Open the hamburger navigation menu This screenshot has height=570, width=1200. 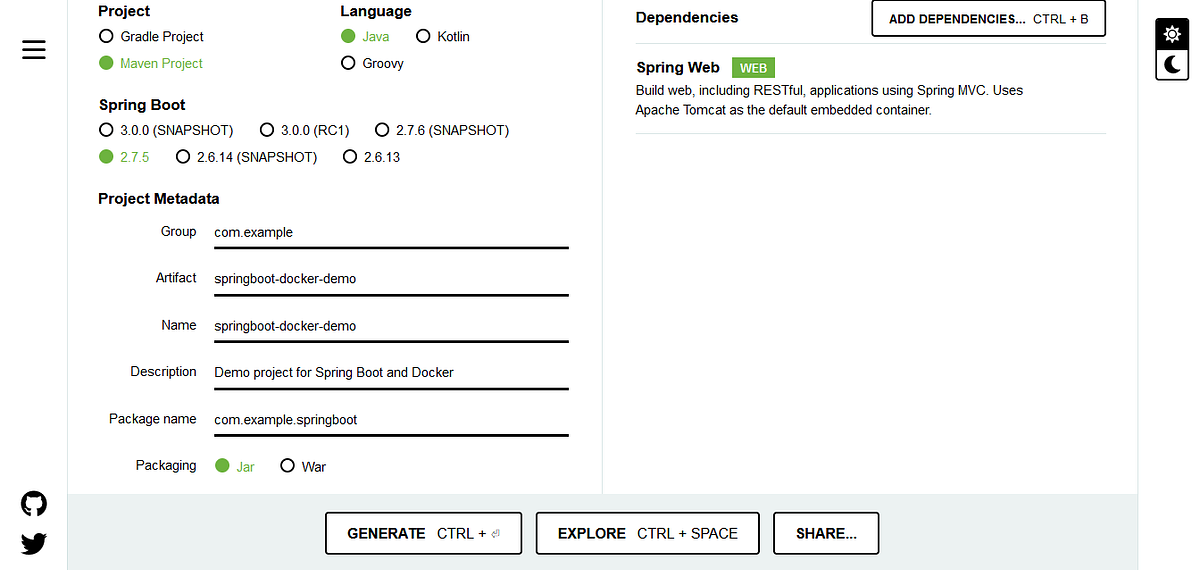[34, 50]
